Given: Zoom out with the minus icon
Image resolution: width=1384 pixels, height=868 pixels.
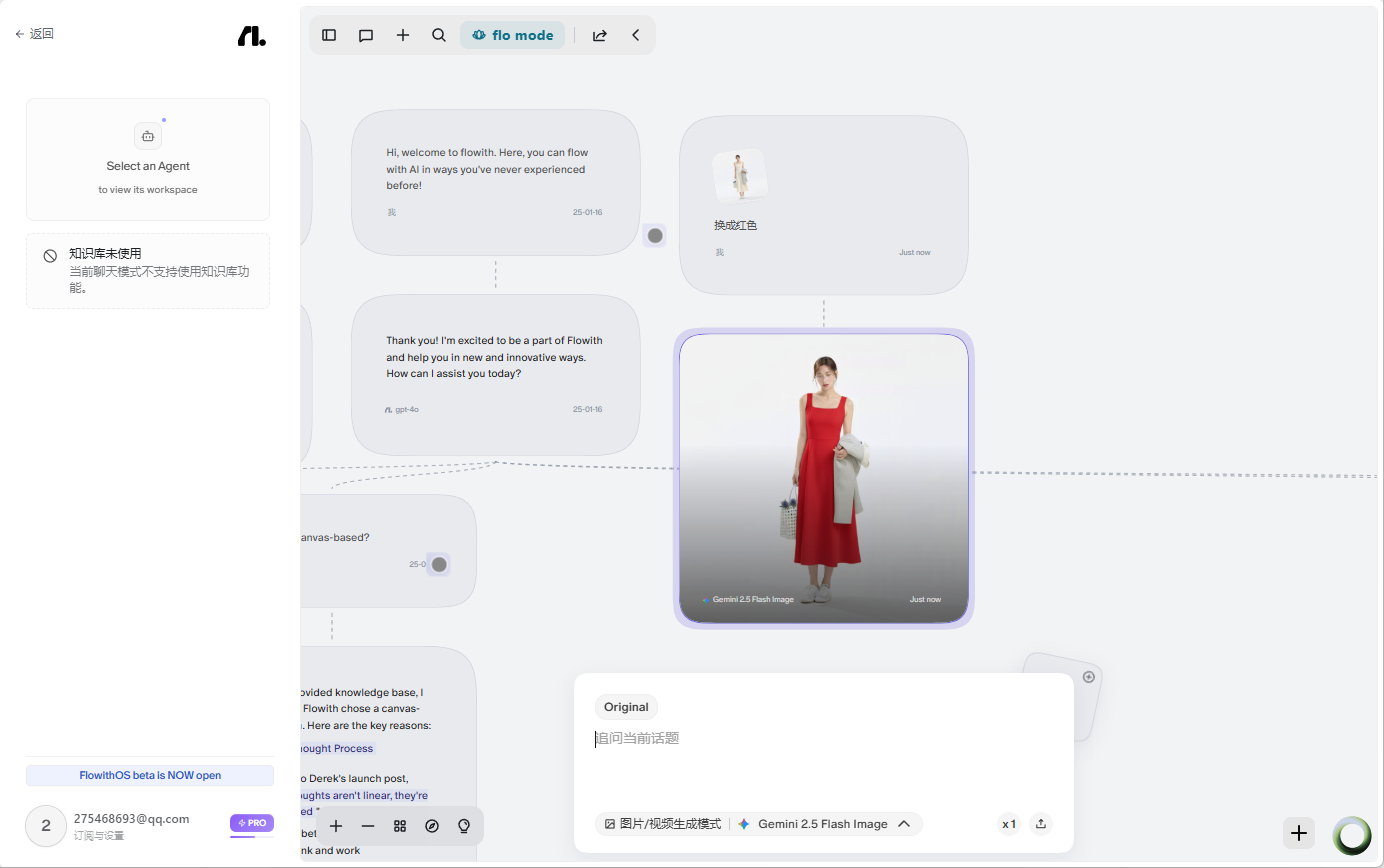Looking at the screenshot, I should tap(368, 826).
